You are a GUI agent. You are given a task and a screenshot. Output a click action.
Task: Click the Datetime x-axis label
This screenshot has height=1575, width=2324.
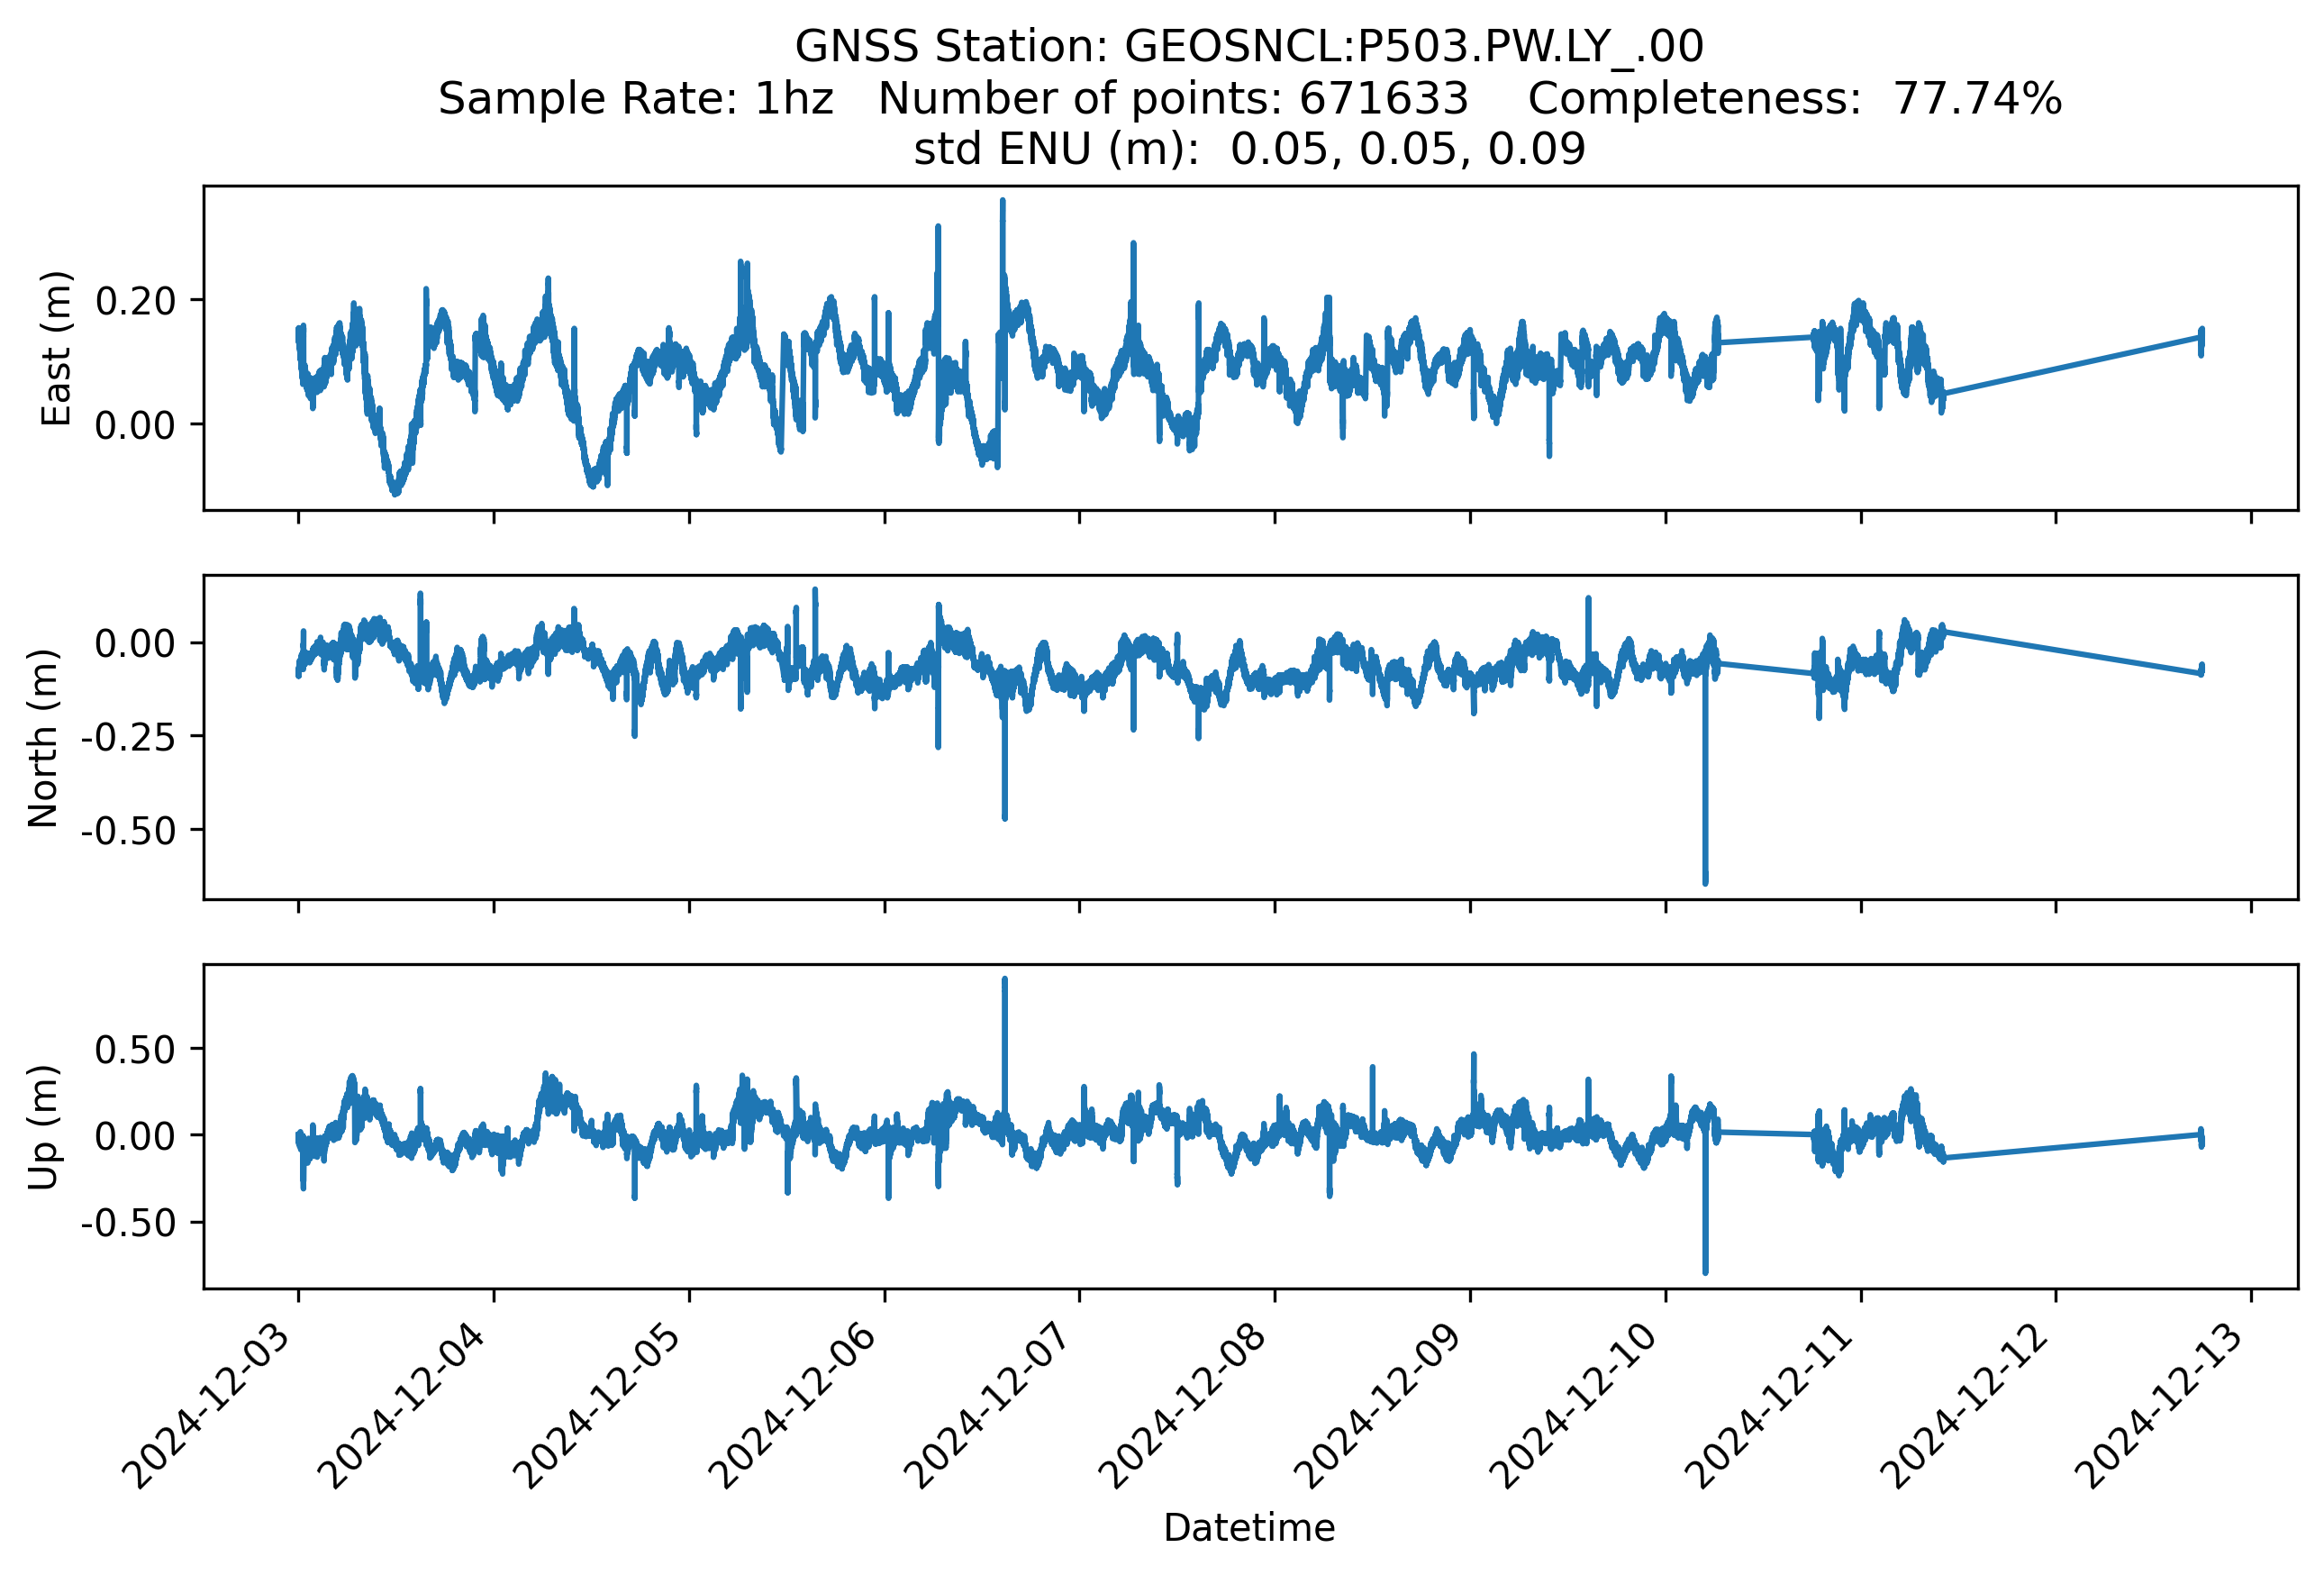coord(1249,1528)
